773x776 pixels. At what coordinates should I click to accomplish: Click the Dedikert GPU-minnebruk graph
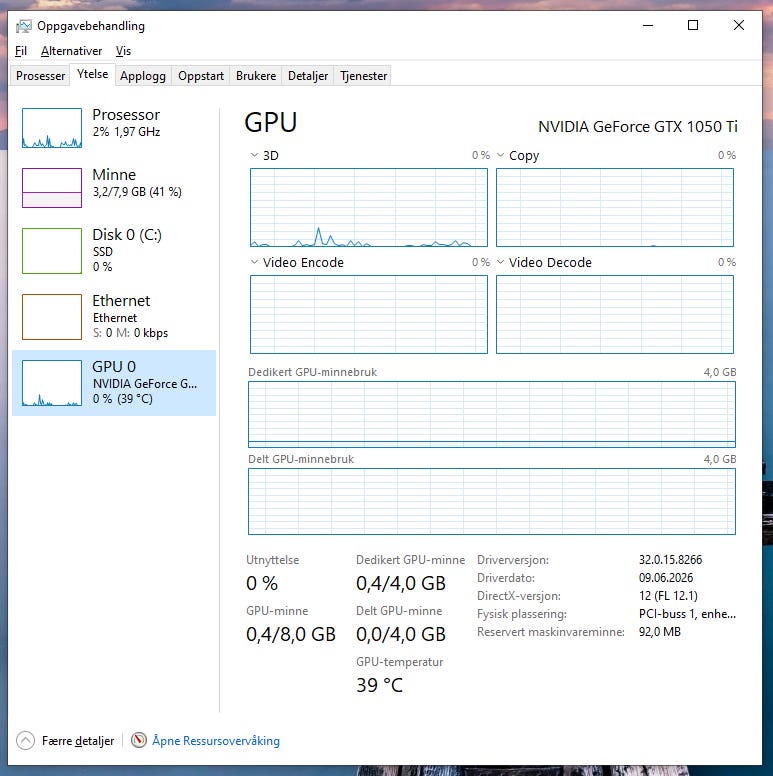(x=492, y=414)
